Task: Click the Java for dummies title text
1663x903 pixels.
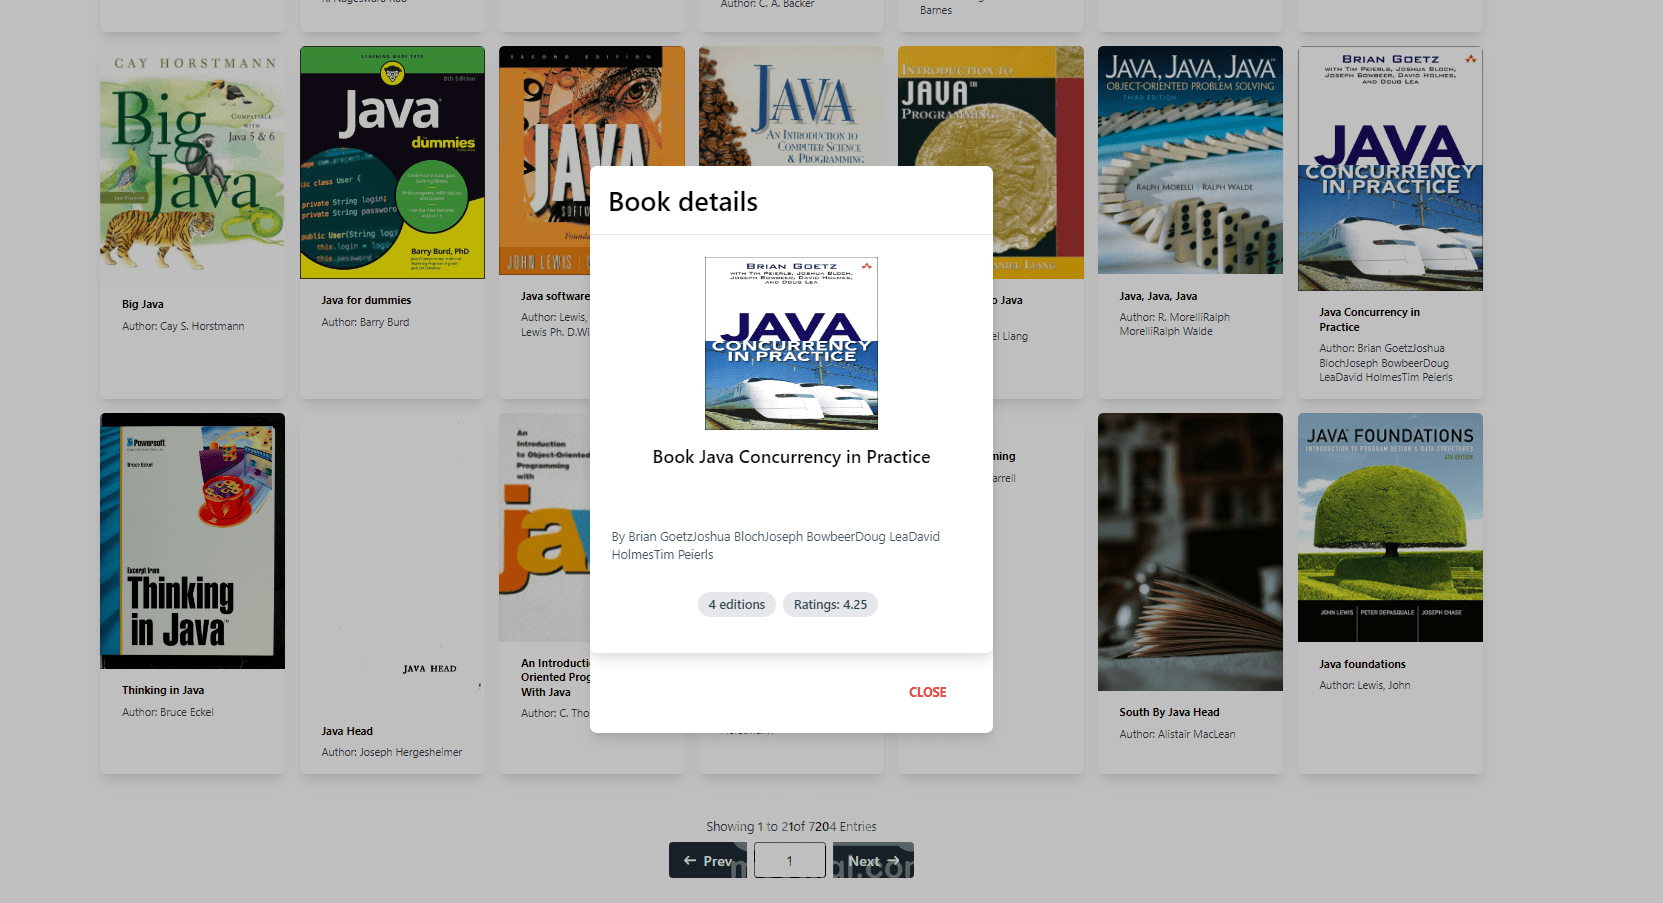Action: [x=366, y=300]
